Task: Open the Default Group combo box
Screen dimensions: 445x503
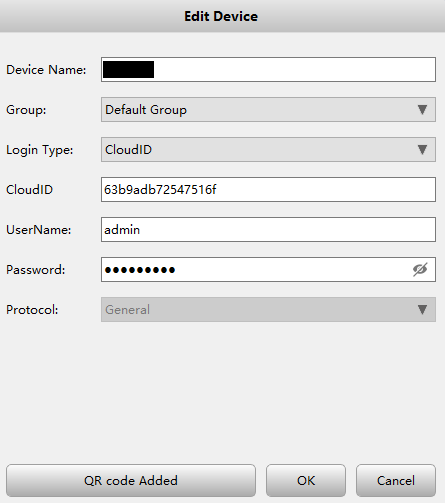Action: tap(268, 109)
